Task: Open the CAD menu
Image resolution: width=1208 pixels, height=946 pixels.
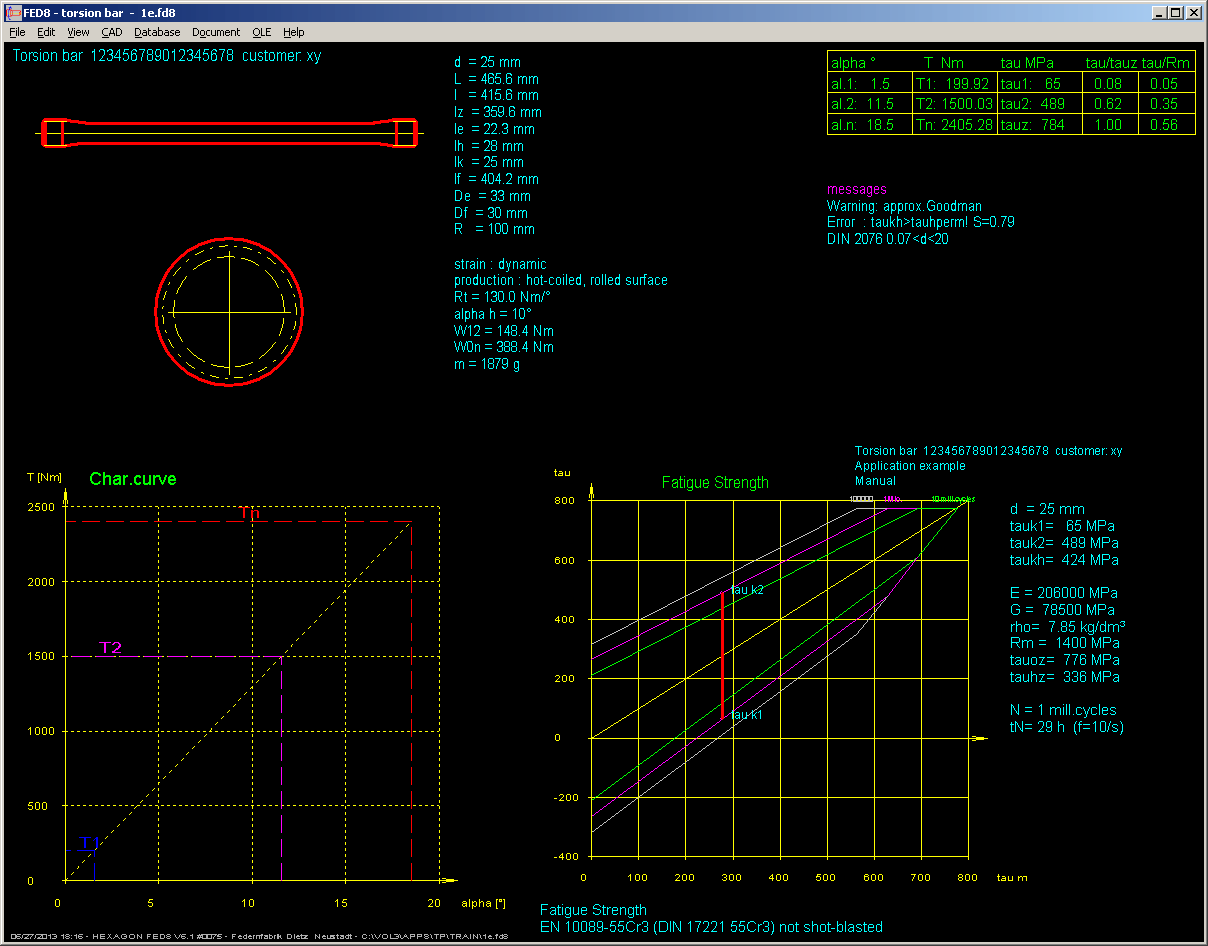Action: pyautogui.click(x=111, y=32)
